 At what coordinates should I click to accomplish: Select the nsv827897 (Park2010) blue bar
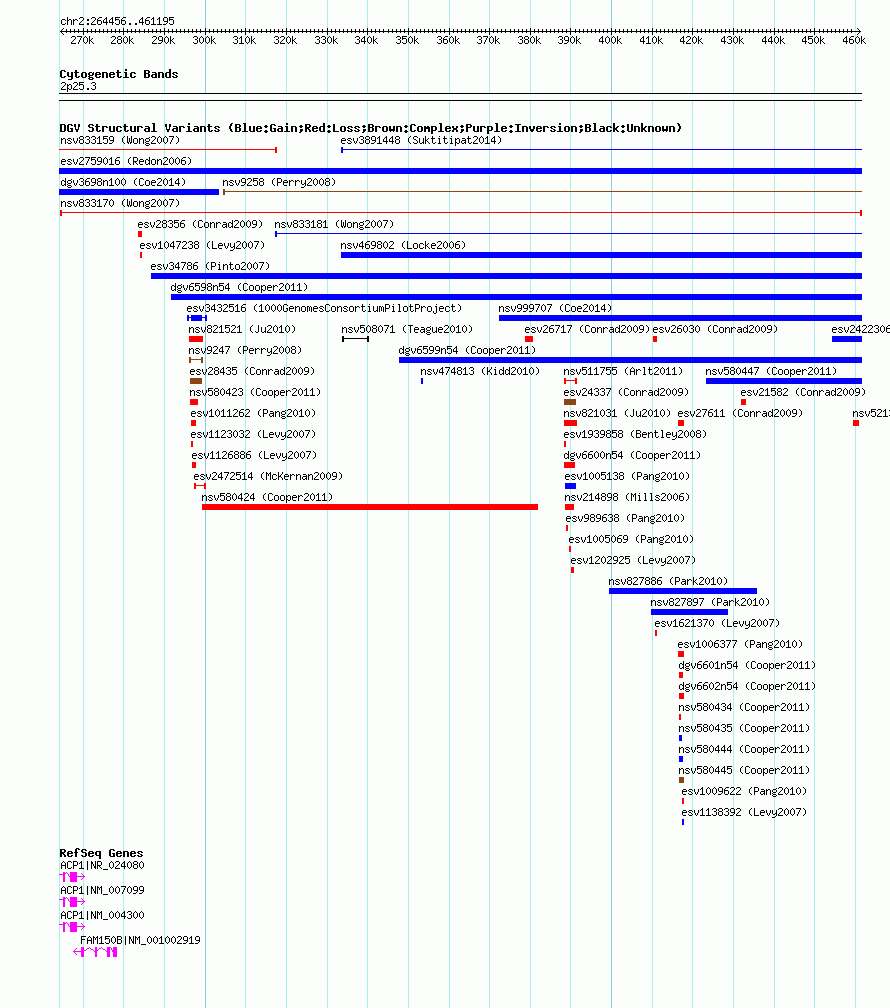[689, 612]
